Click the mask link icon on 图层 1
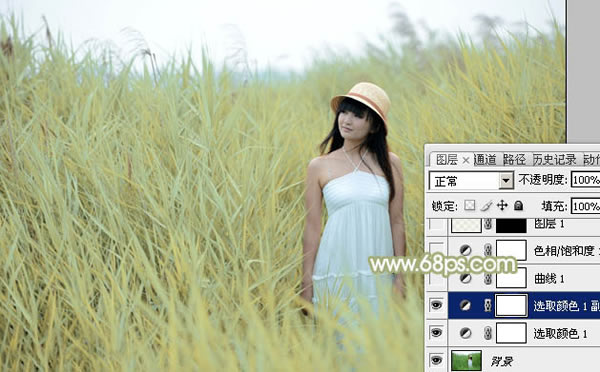The width and height of the screenshot is (600, 372). coord(488,225)
